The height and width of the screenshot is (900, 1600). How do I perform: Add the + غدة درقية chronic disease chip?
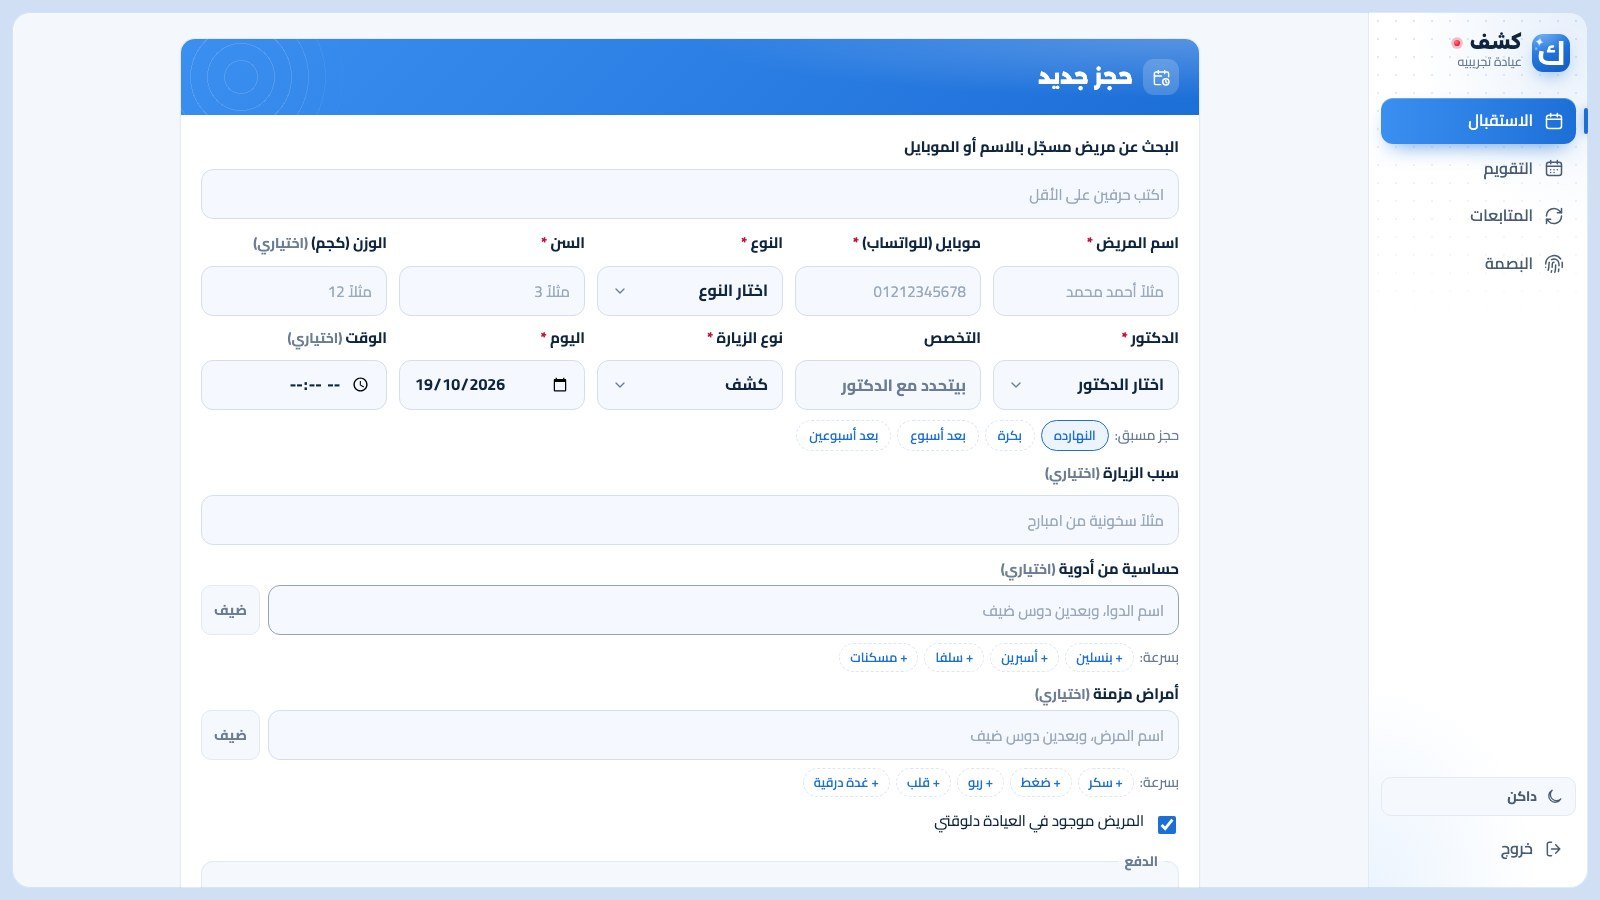(x=846, y=783)
